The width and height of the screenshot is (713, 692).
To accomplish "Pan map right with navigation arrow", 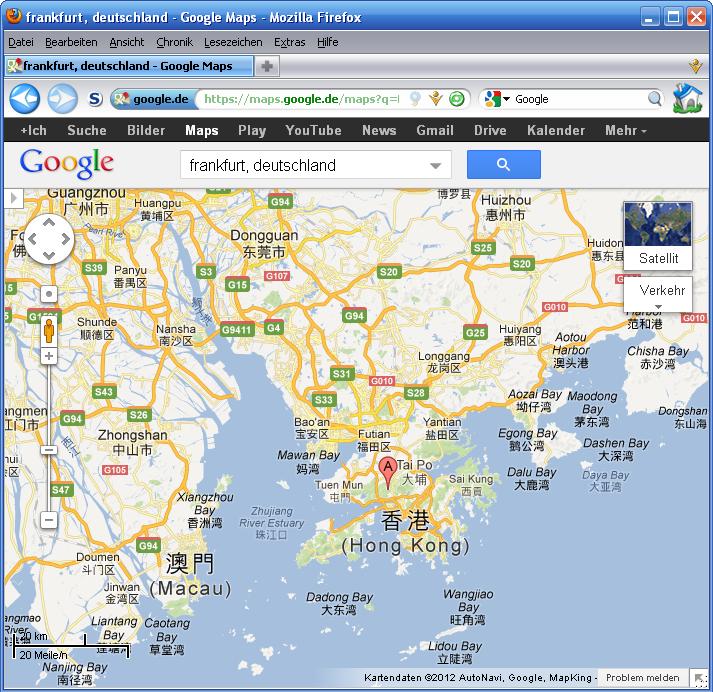I will (x=66, y=239).
